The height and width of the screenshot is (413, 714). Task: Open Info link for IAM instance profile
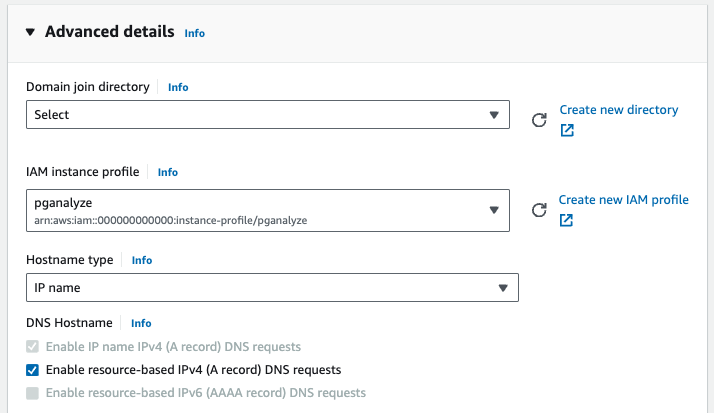(167, 172)
